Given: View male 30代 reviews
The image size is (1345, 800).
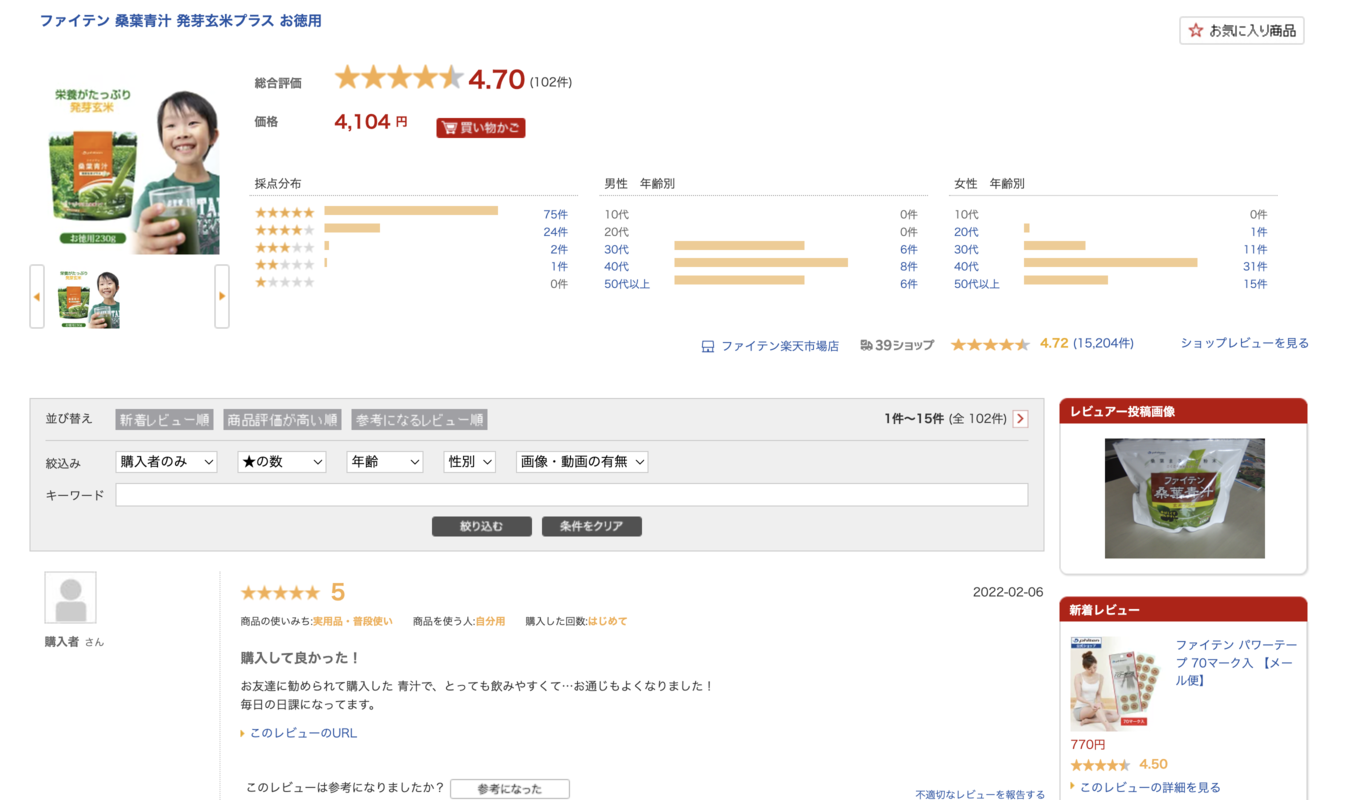Looking at the screenshot, I should 616,249.
